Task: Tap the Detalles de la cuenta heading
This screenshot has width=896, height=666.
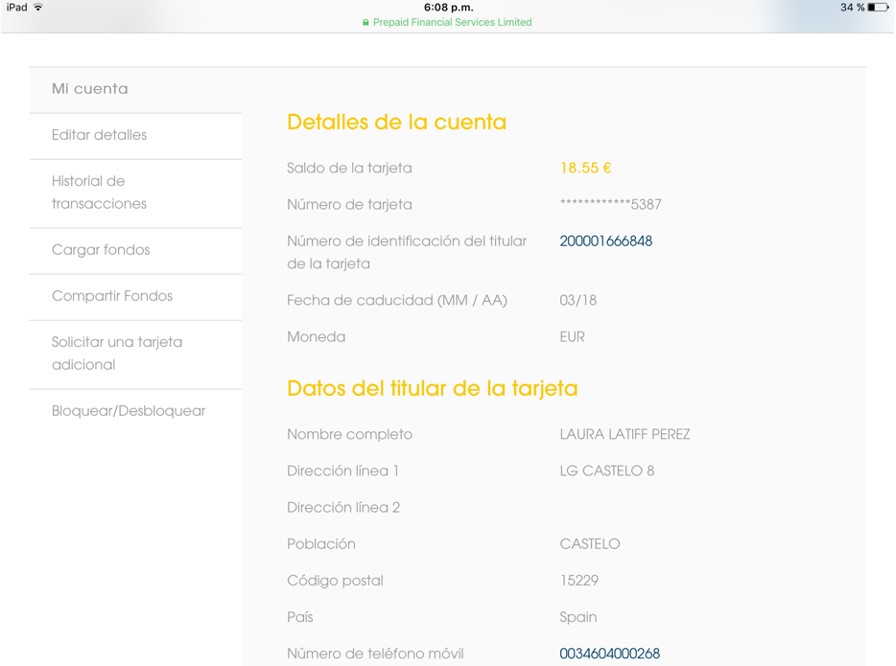Action: pyautogui.click(x=396, y=122)
